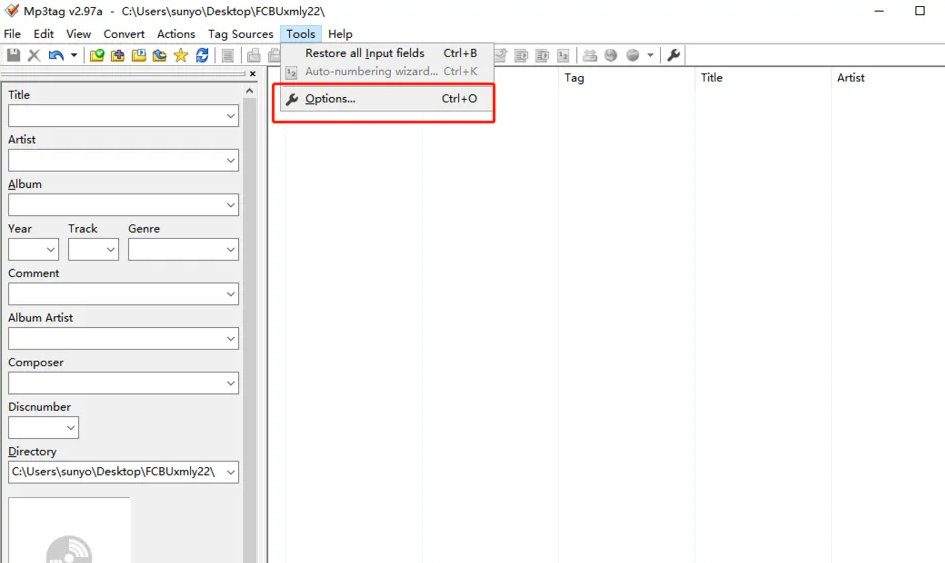Open the Help menu
Viewport: 945px width, 563px height.
click(340, 34)
